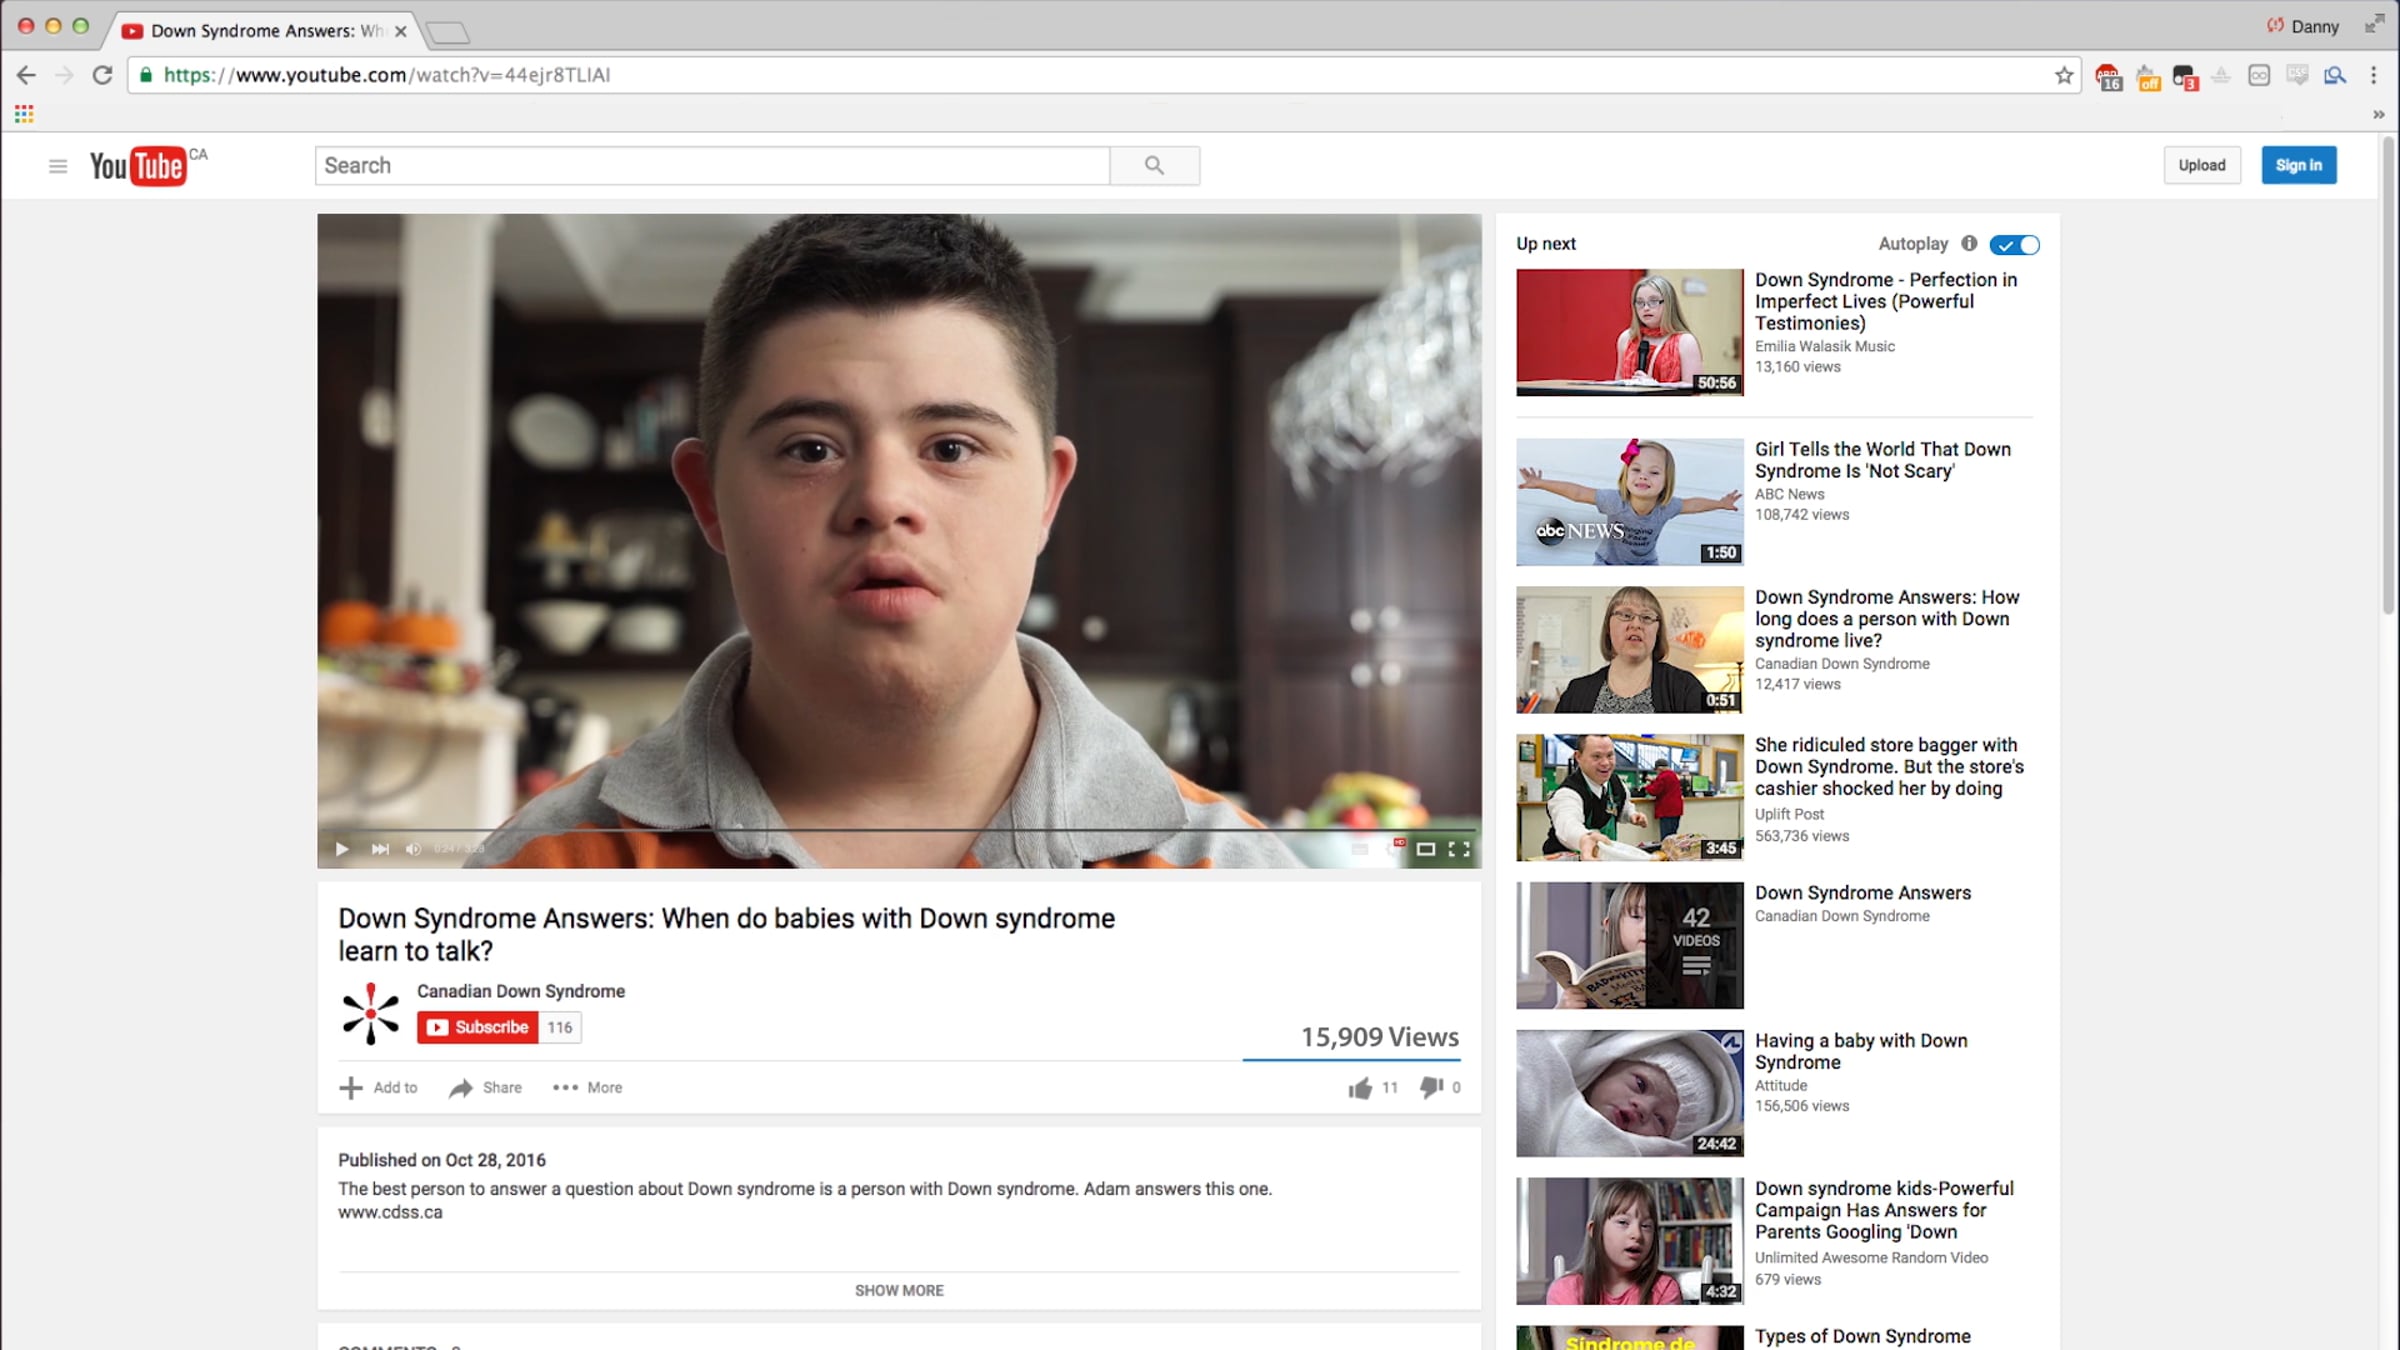
Task: Go back to the previous browser page
Action: tap(27, 75)
